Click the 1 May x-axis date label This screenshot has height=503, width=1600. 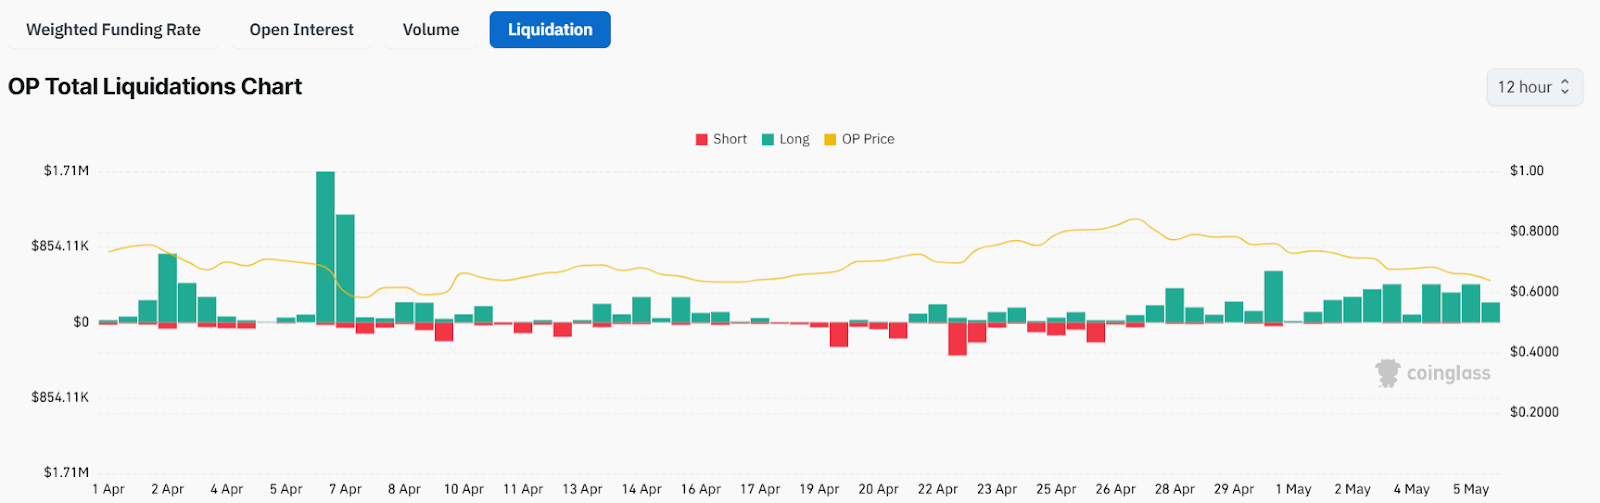click(1293, 489)
